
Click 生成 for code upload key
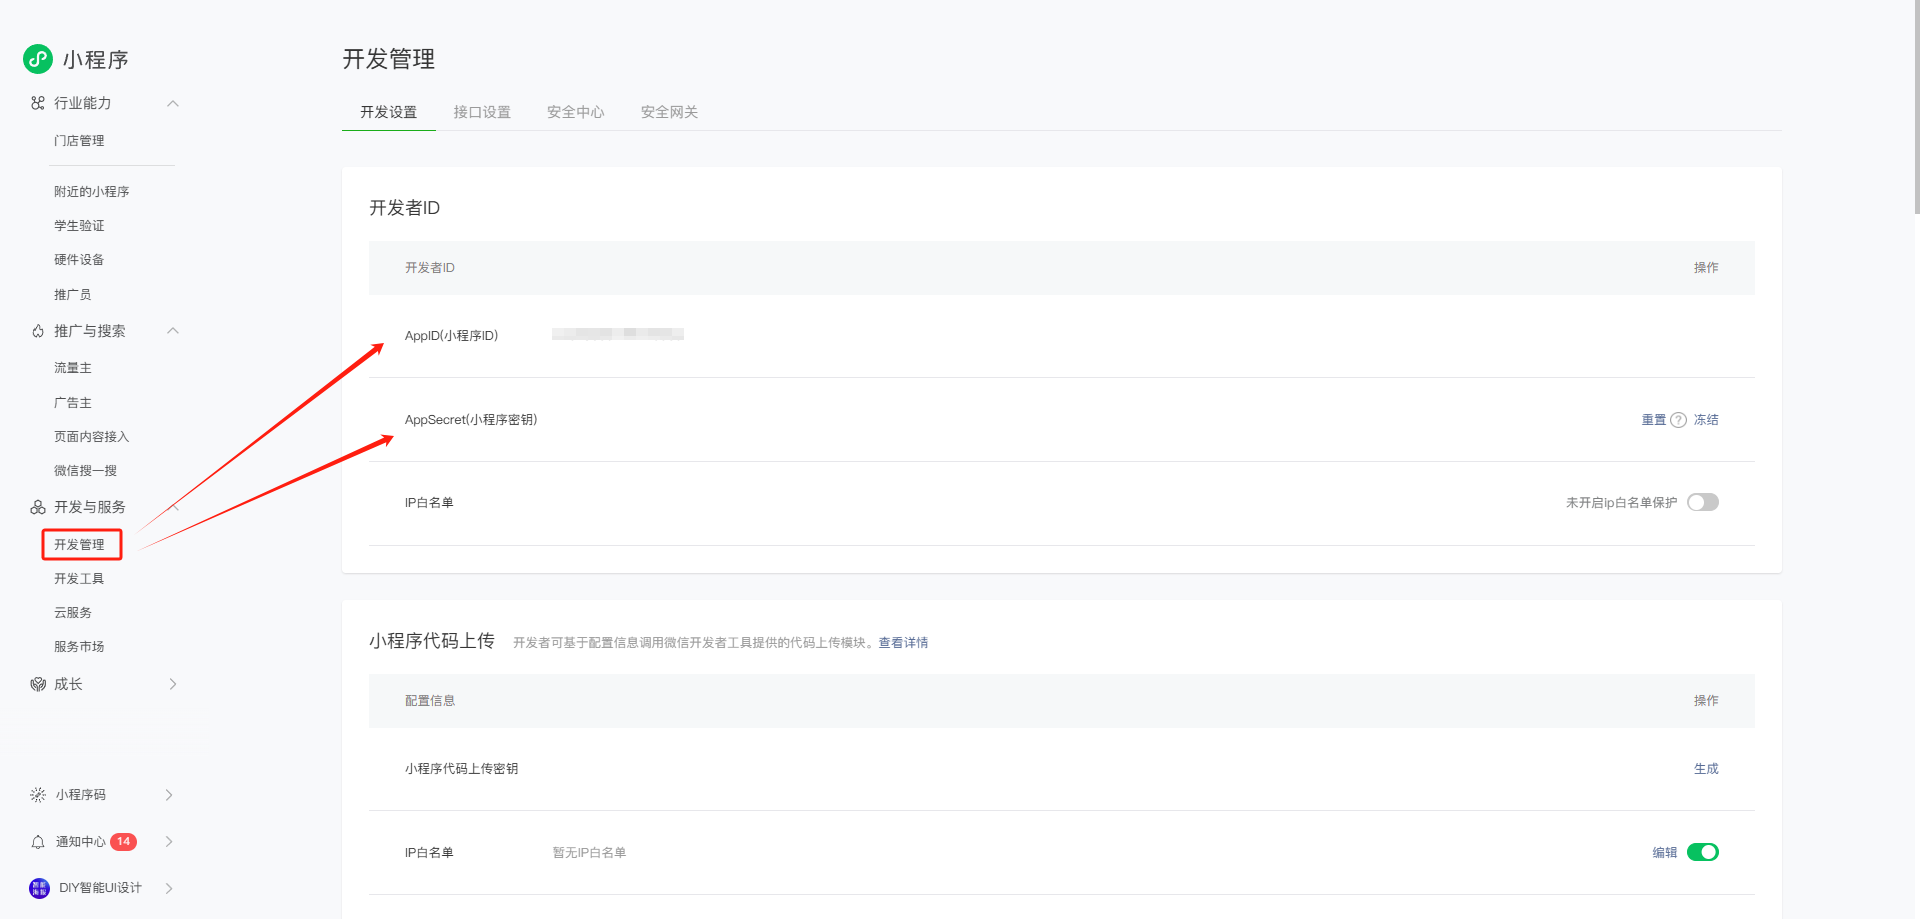click(x=1705, y=769)
